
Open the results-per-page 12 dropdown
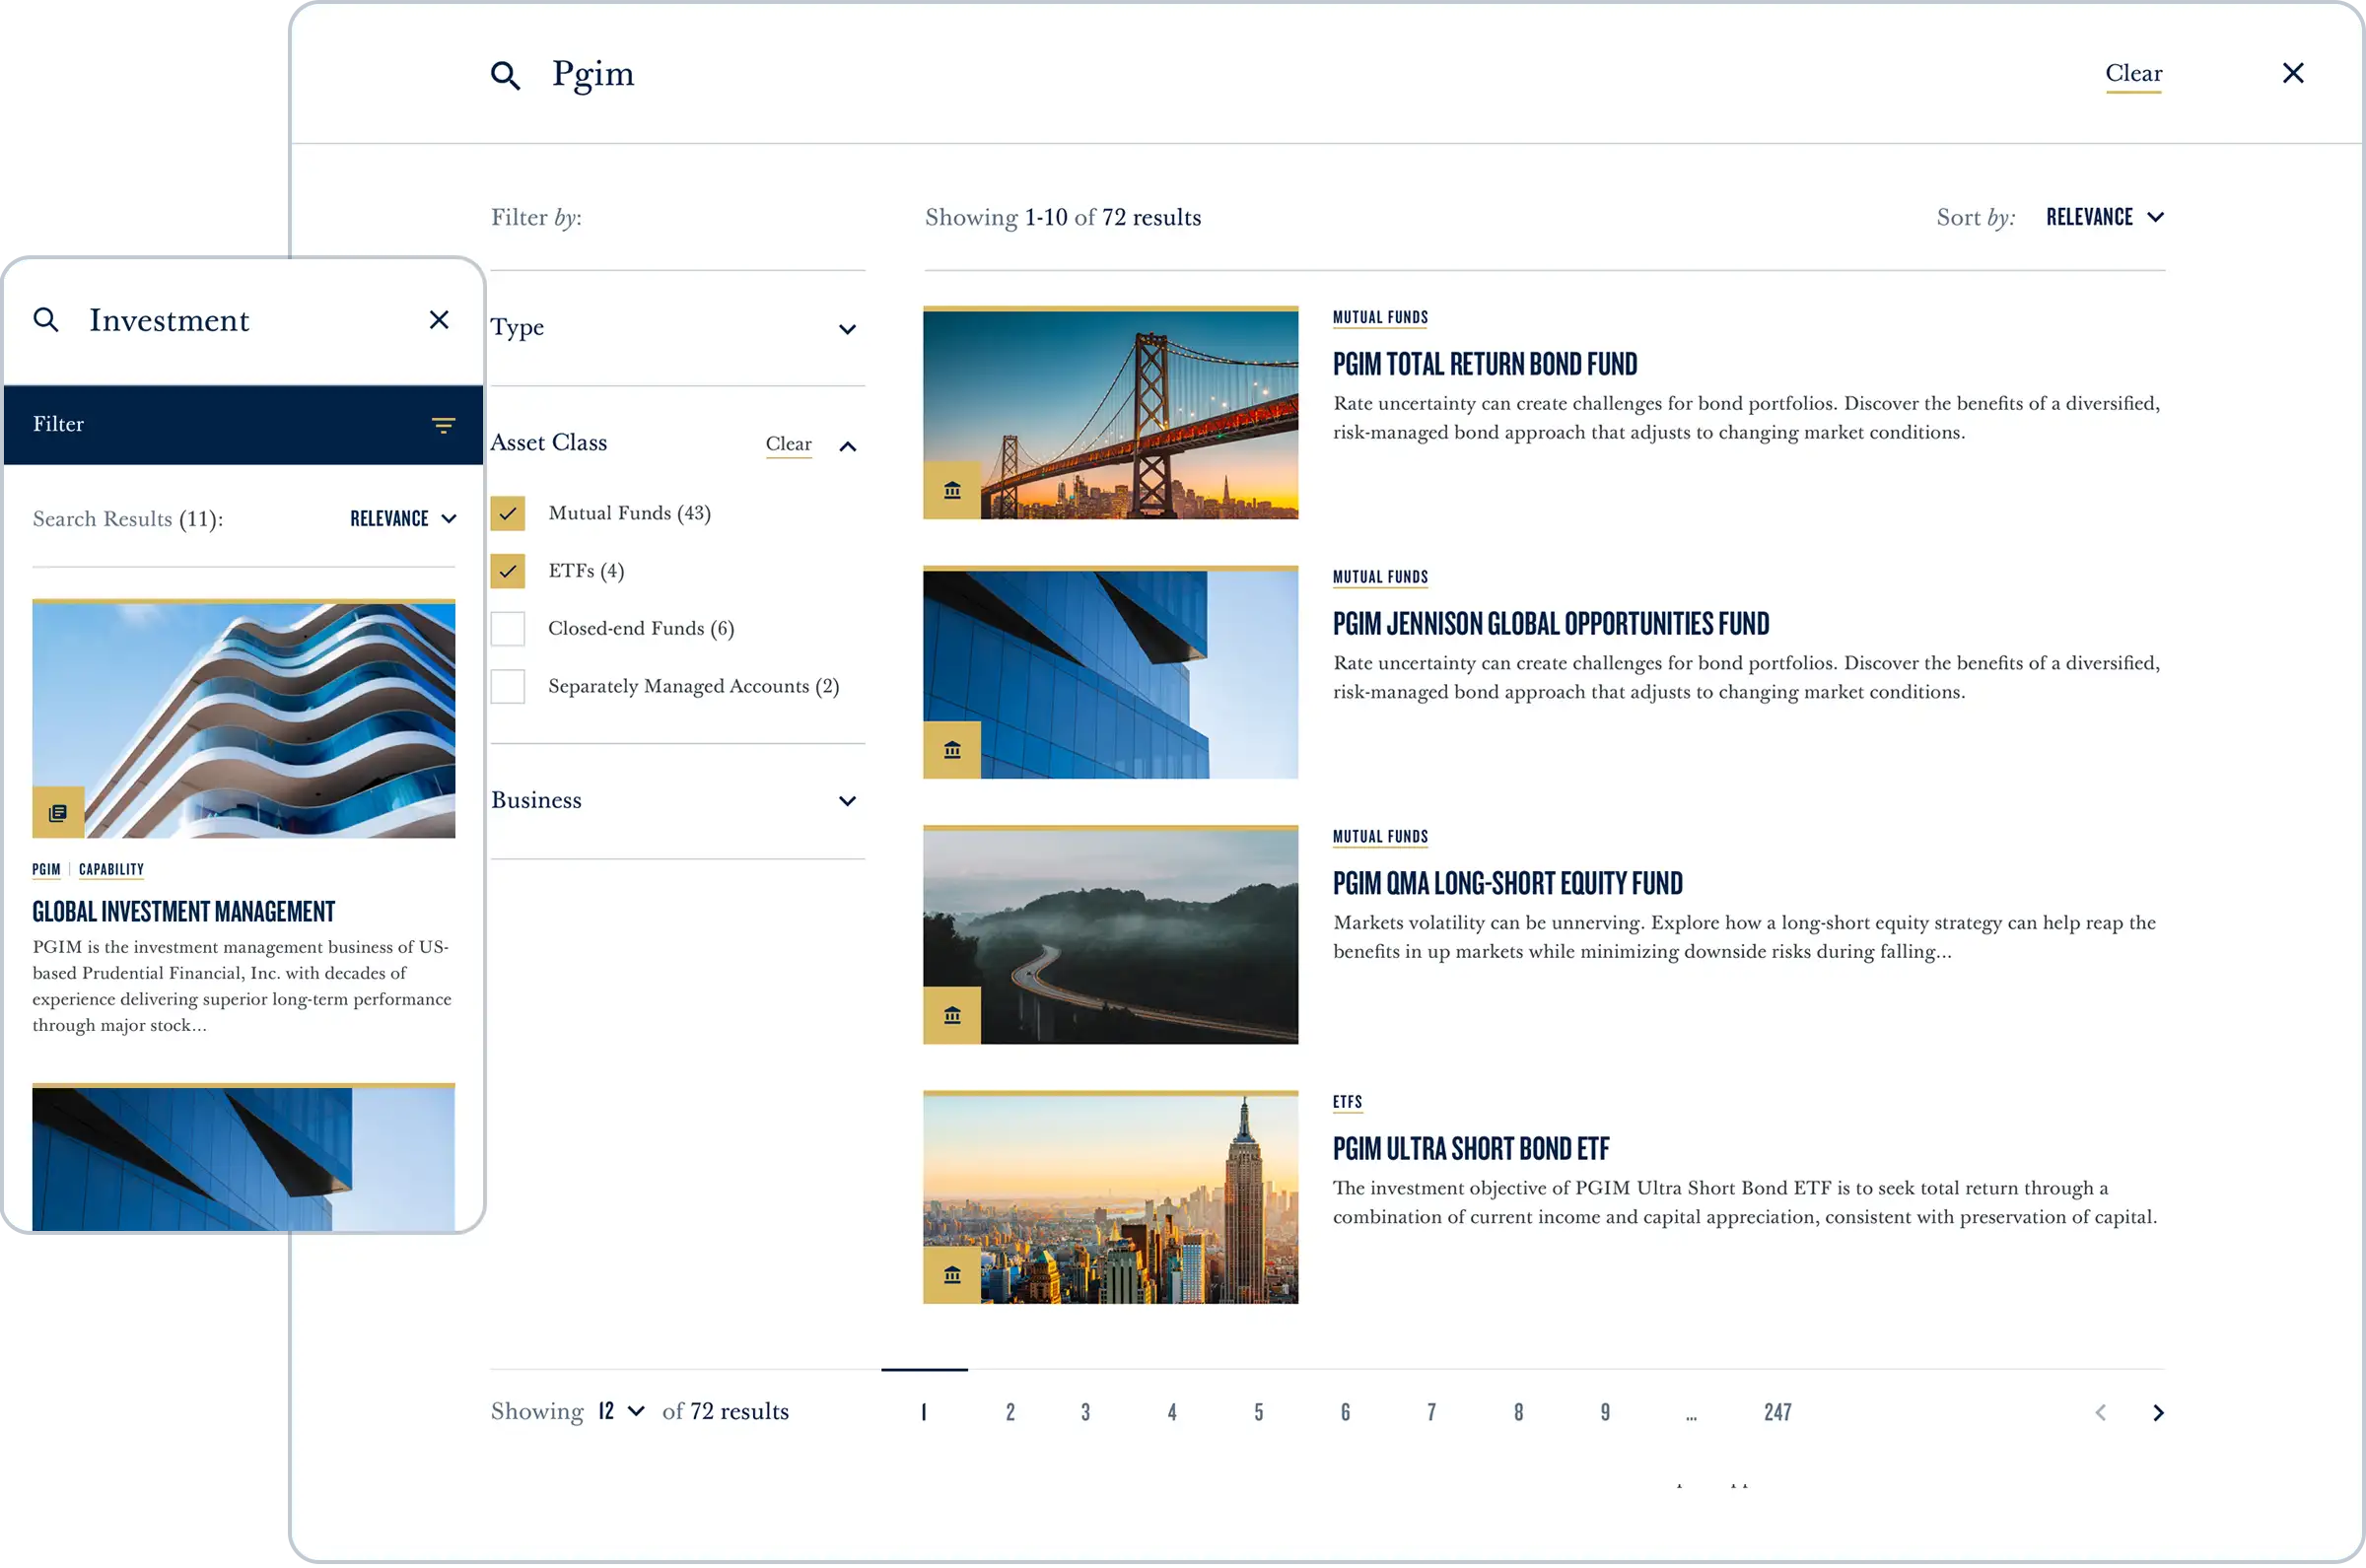621,1411
